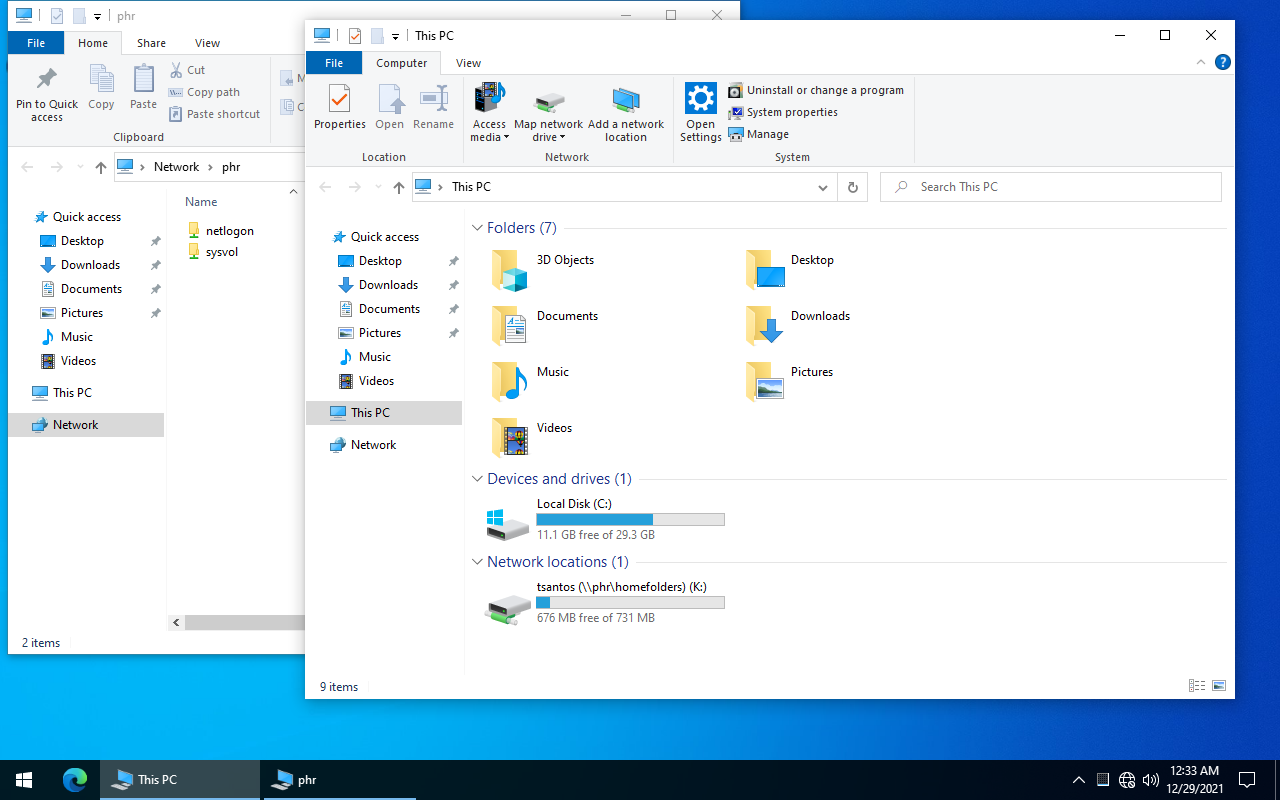This screenshot has width=1280, height=800.
Task: Refresh the This PC view
Action: click(852, 187)
